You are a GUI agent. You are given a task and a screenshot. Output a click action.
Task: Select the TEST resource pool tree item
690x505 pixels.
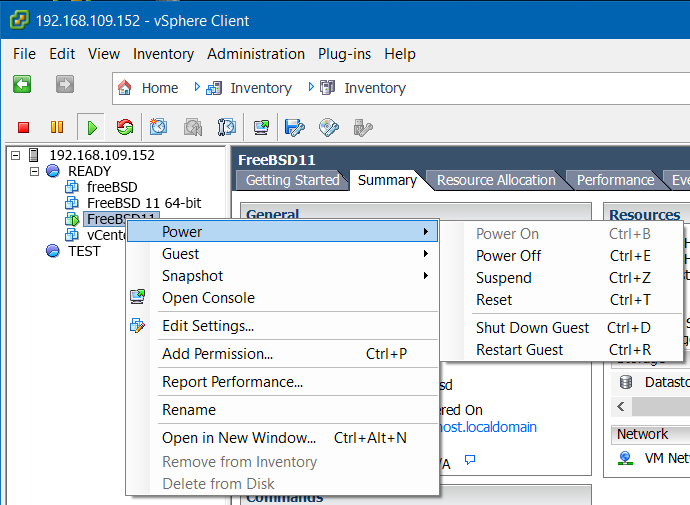[x=84, y=251]
